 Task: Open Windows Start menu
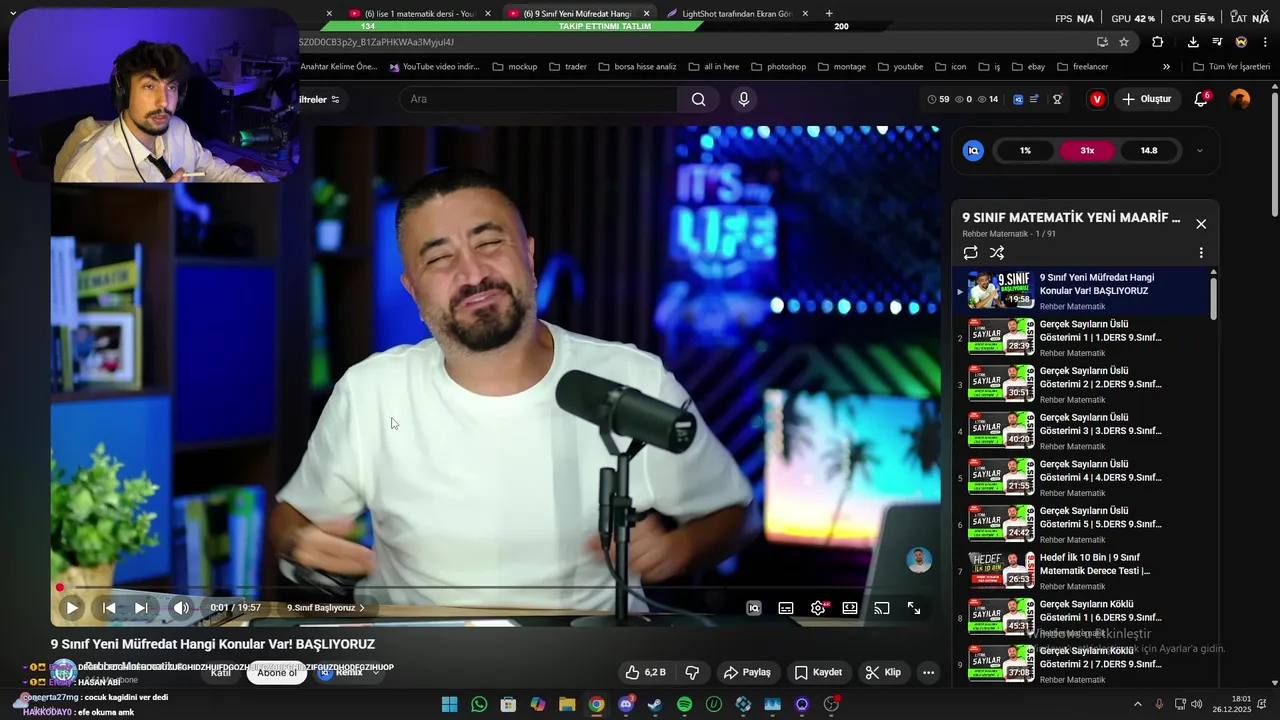point(450,704)
